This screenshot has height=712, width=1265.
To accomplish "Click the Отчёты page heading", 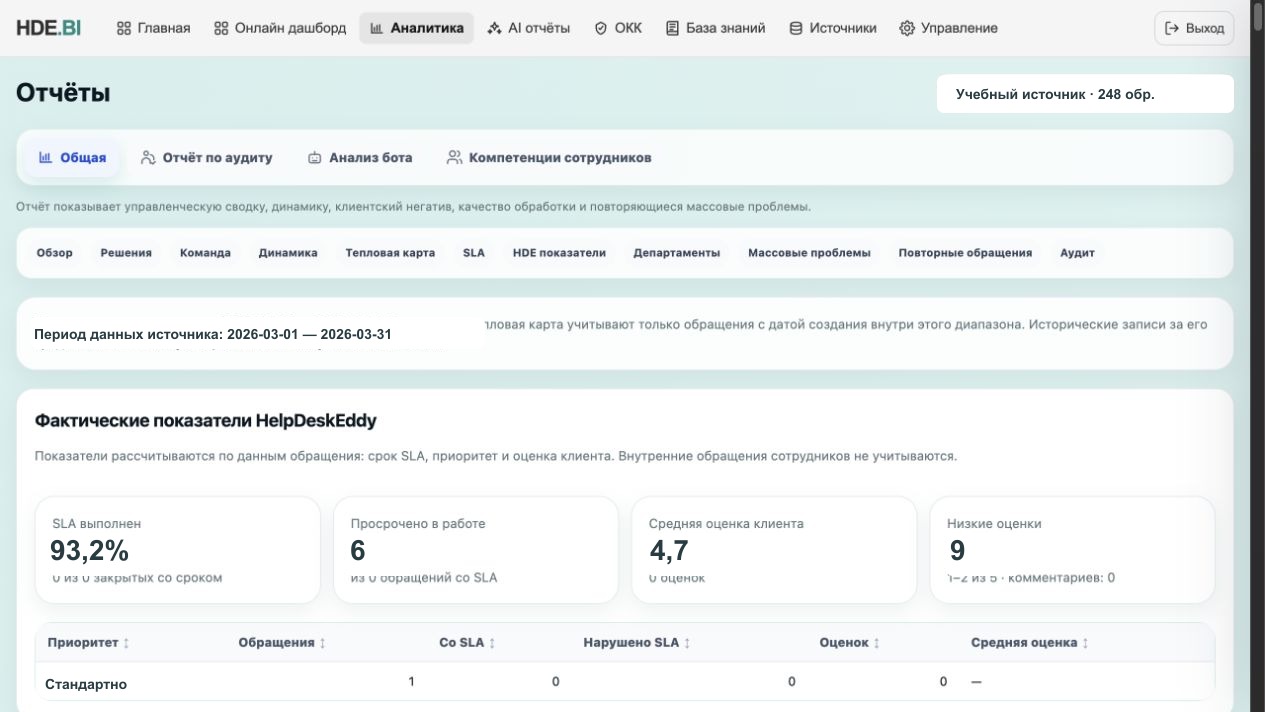I will [63, 93].
